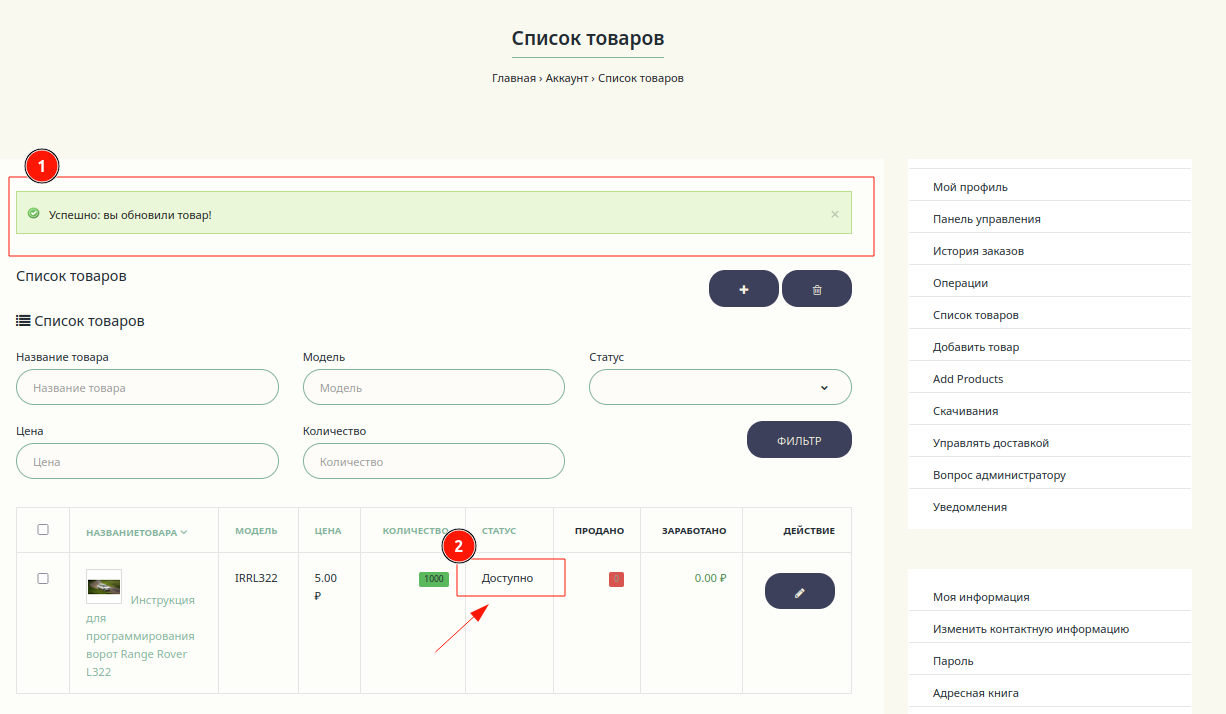Open the Range Rover product thumbnail

point(104,587)
